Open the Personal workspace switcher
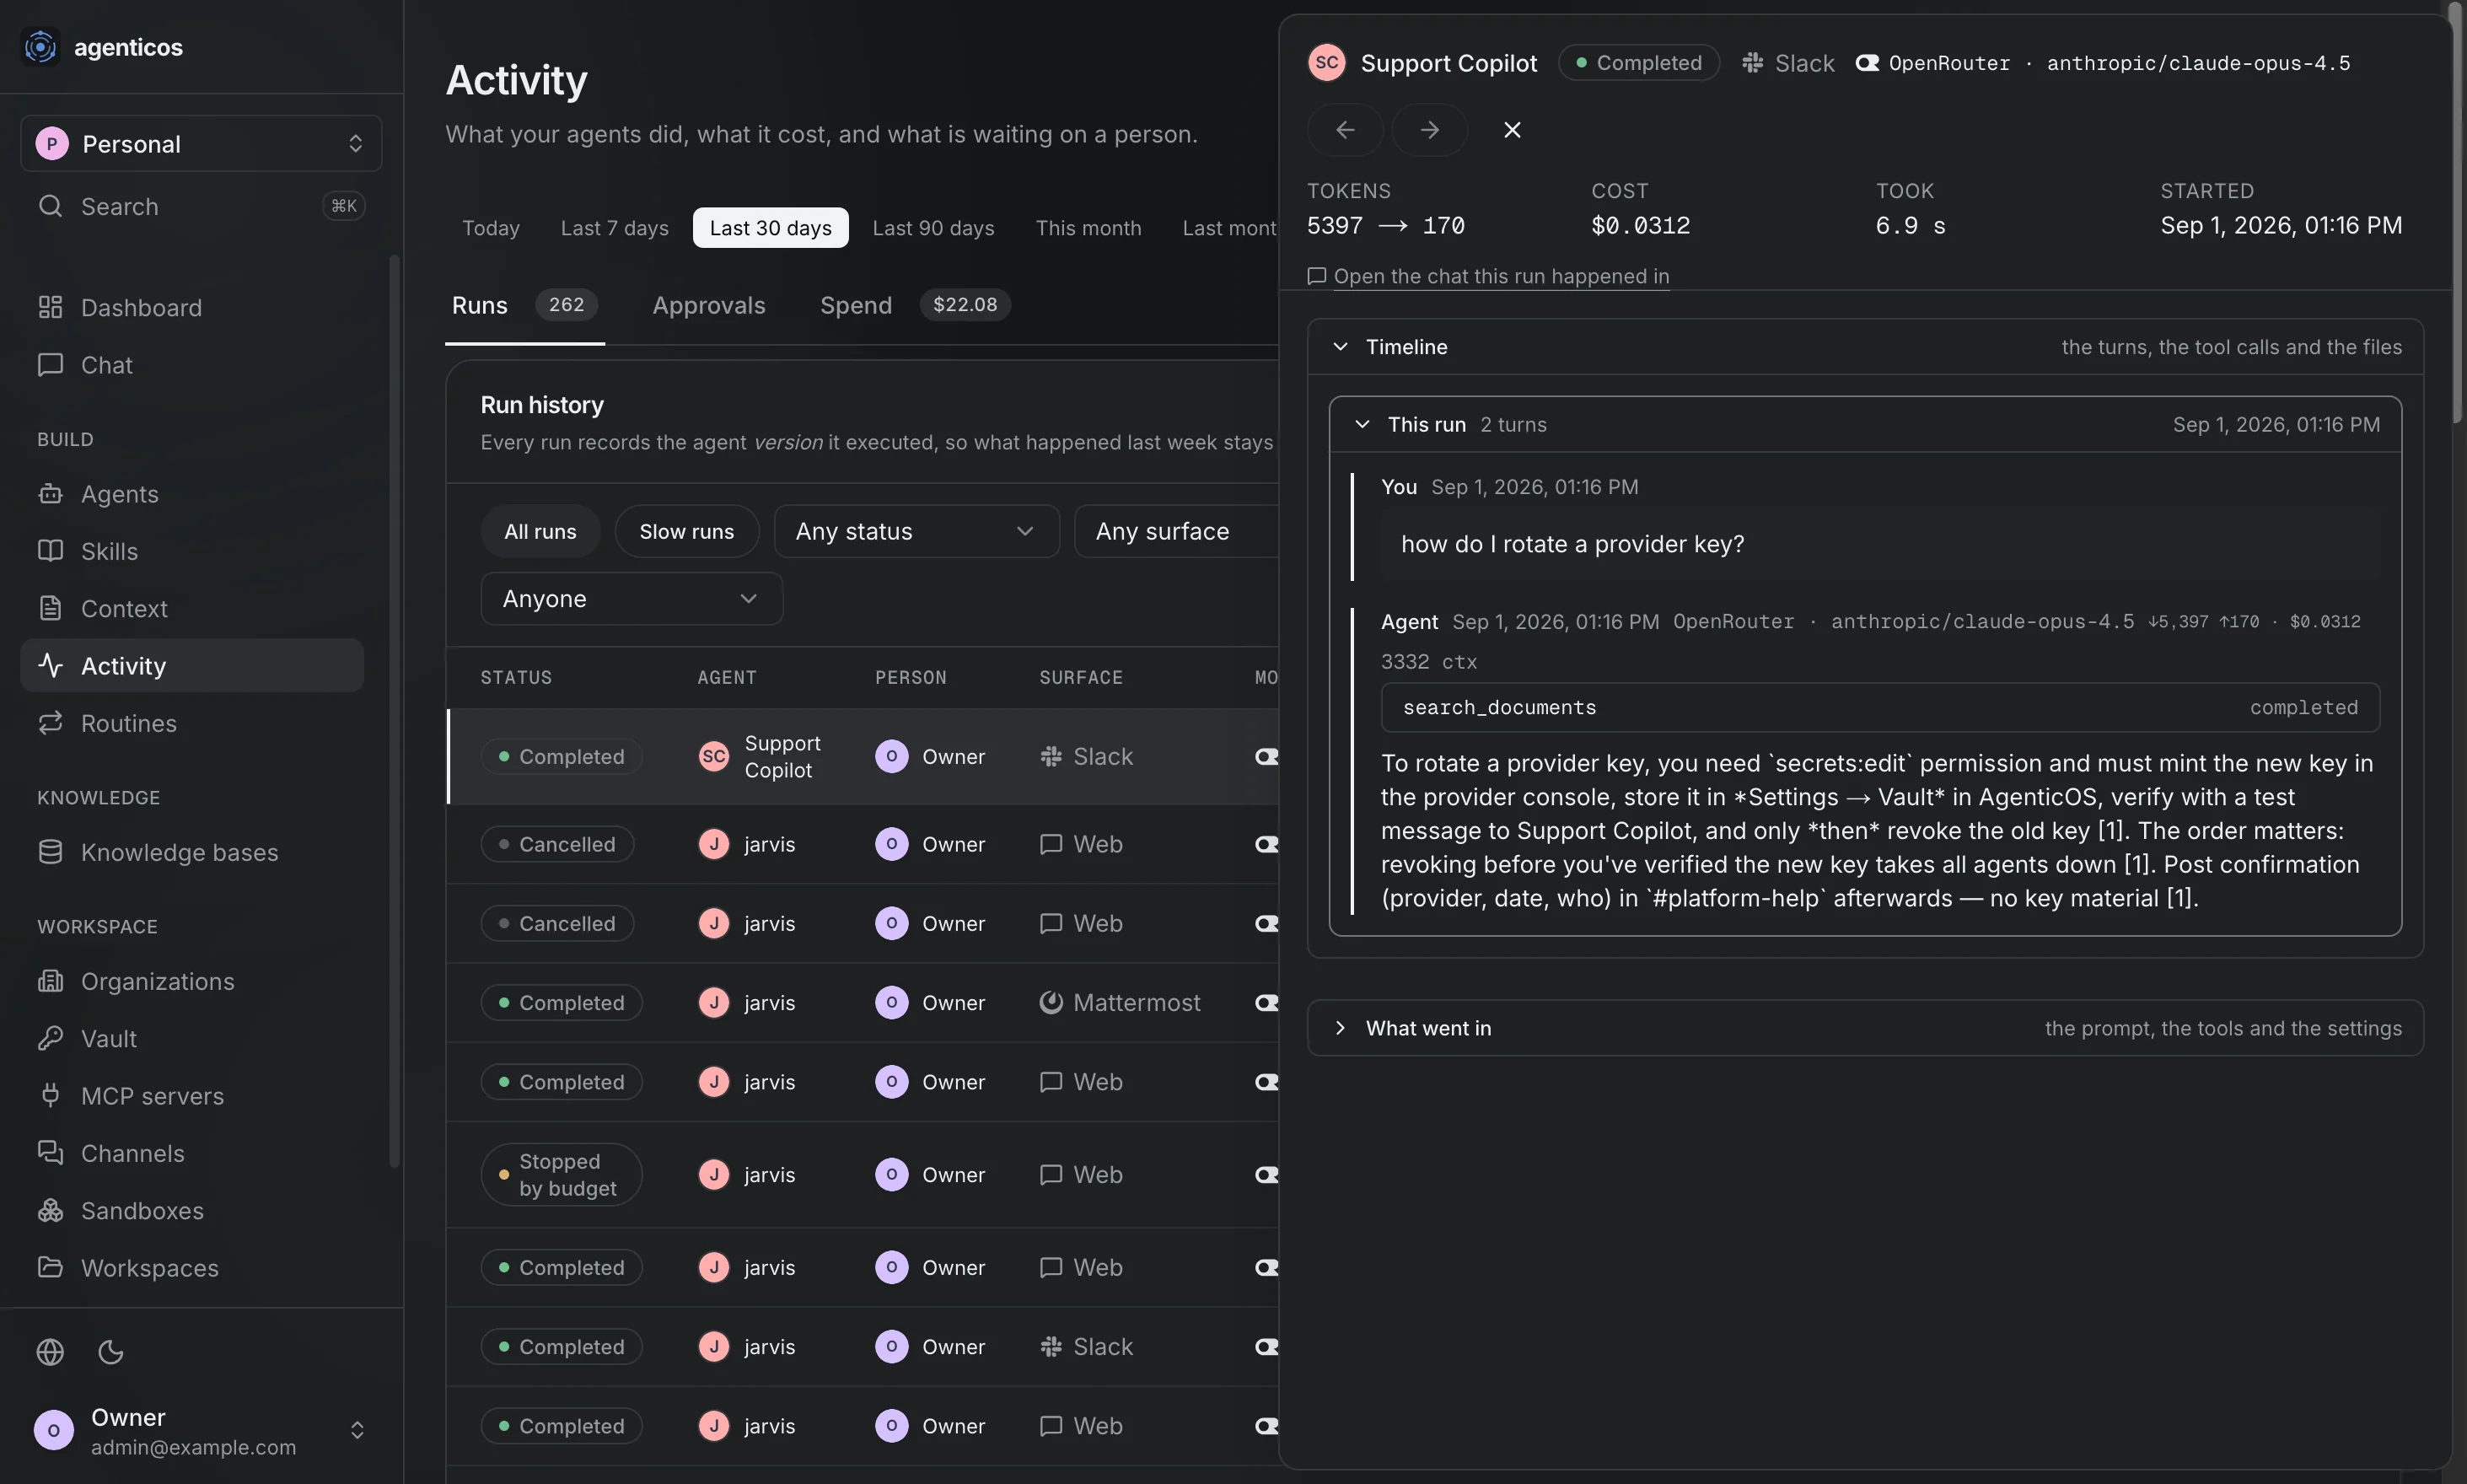2467x1484 pixels. (x=201, y=143)
